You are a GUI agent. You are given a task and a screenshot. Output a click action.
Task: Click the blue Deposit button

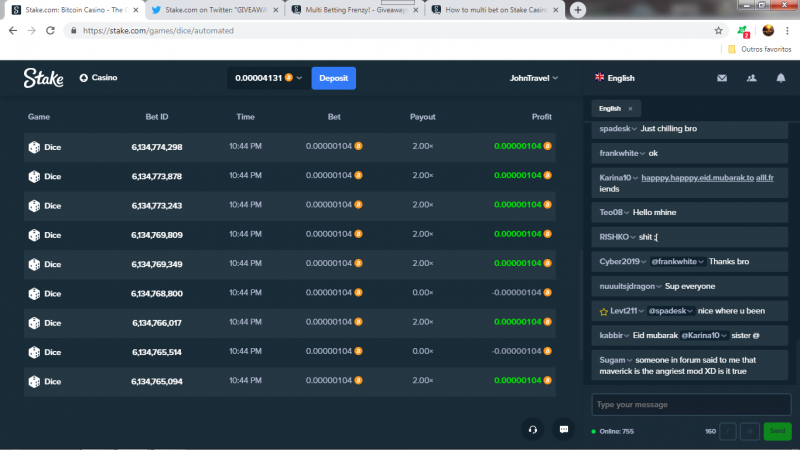pyautogui.click(x=334, y=78)
